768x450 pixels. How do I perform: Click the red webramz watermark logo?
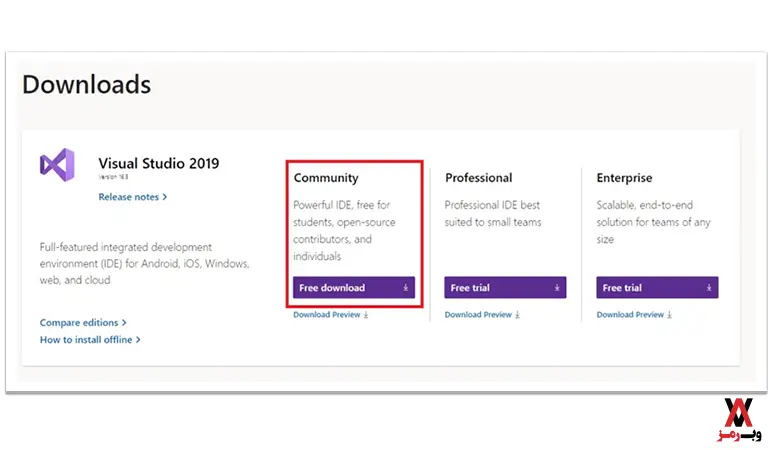click(739, 420)
